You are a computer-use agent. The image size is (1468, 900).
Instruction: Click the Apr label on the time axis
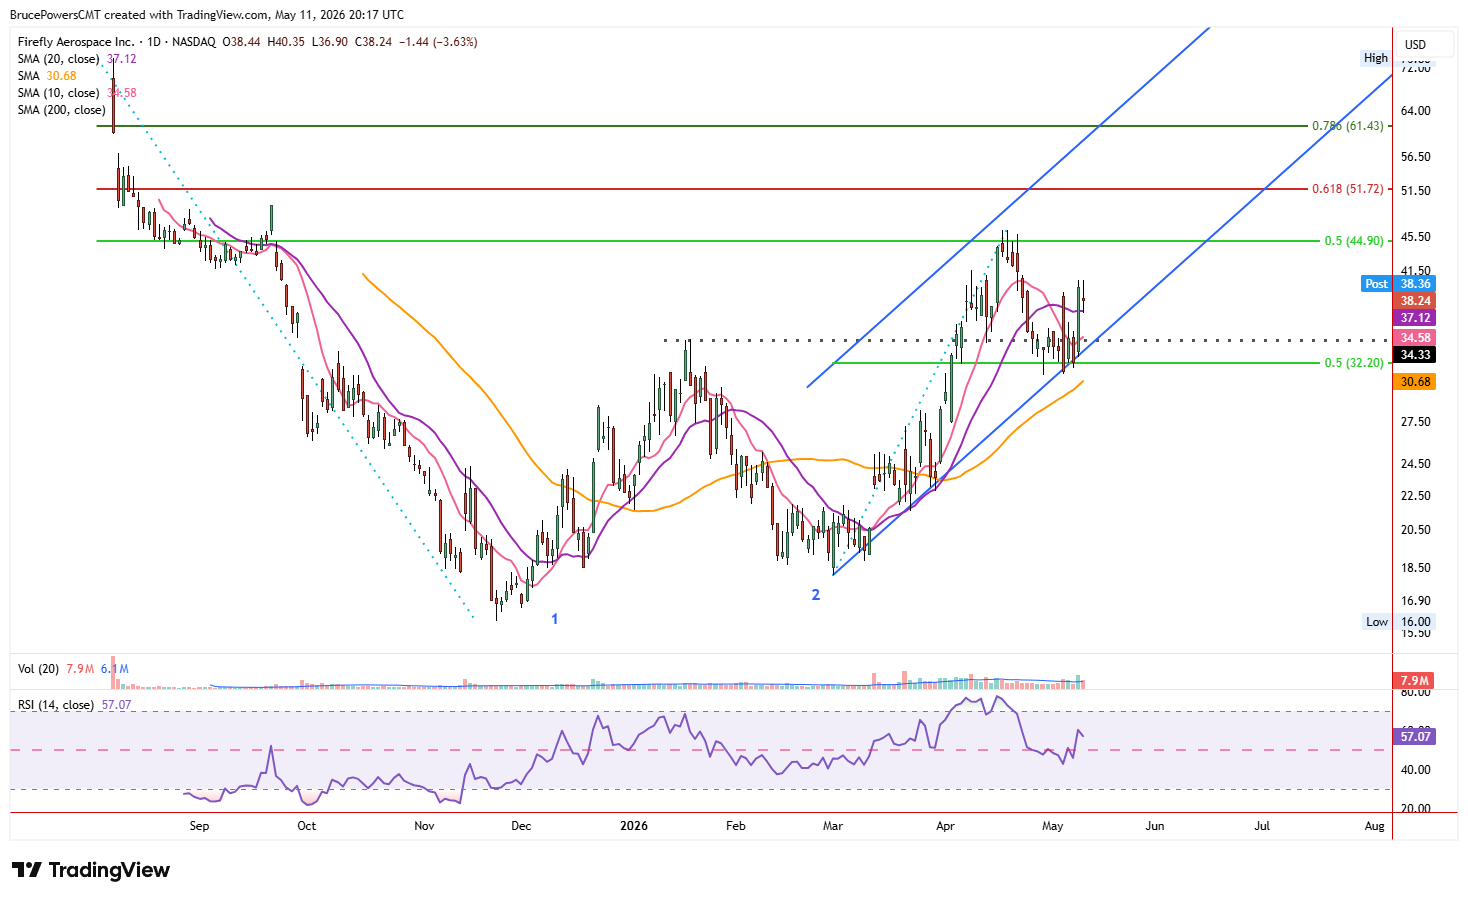945,826
